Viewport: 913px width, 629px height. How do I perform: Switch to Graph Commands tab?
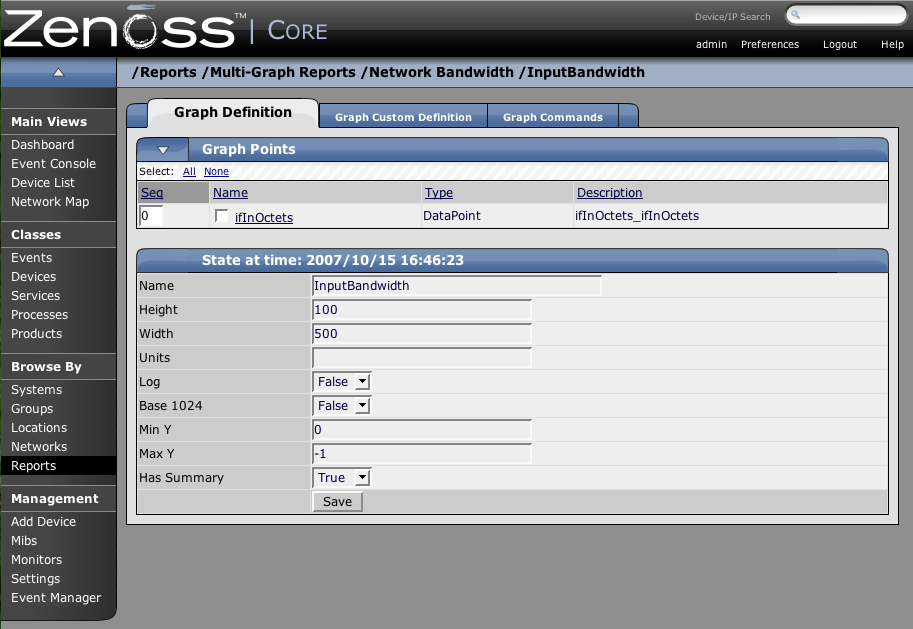click(x=553, y=117)
